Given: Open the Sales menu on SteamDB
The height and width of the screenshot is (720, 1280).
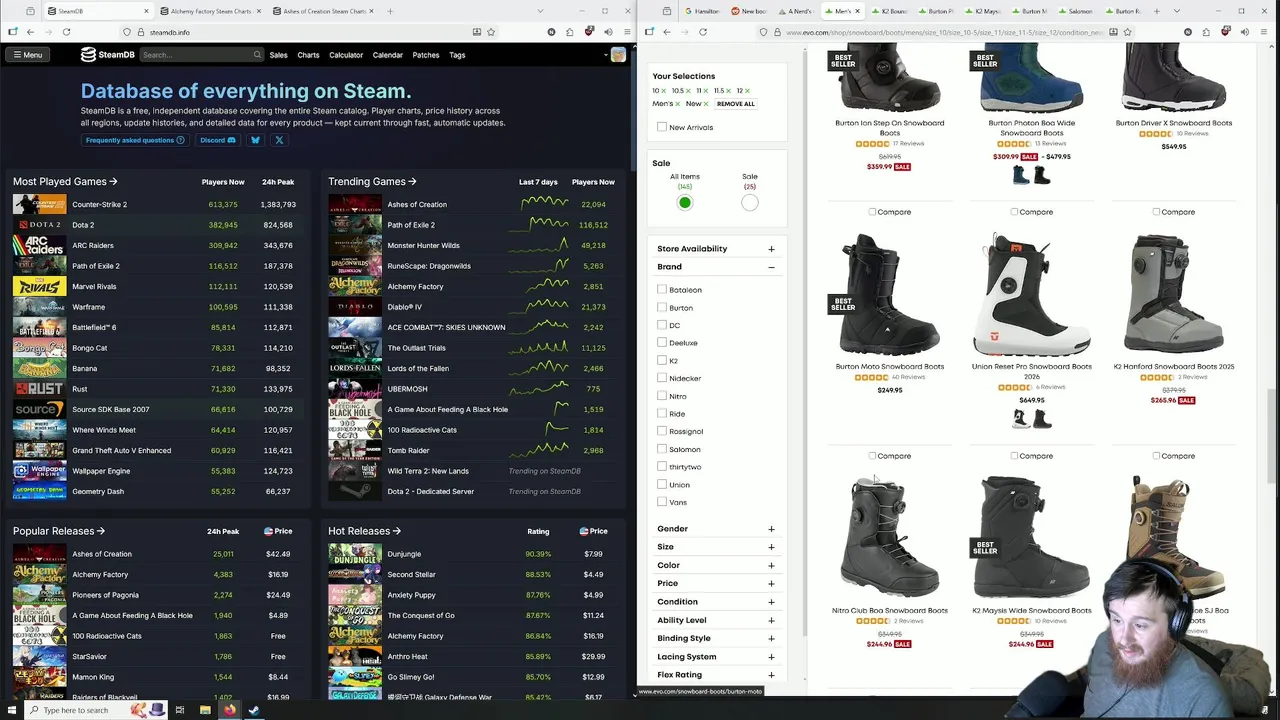Looking at the screenshot, I should pos(278,55).
